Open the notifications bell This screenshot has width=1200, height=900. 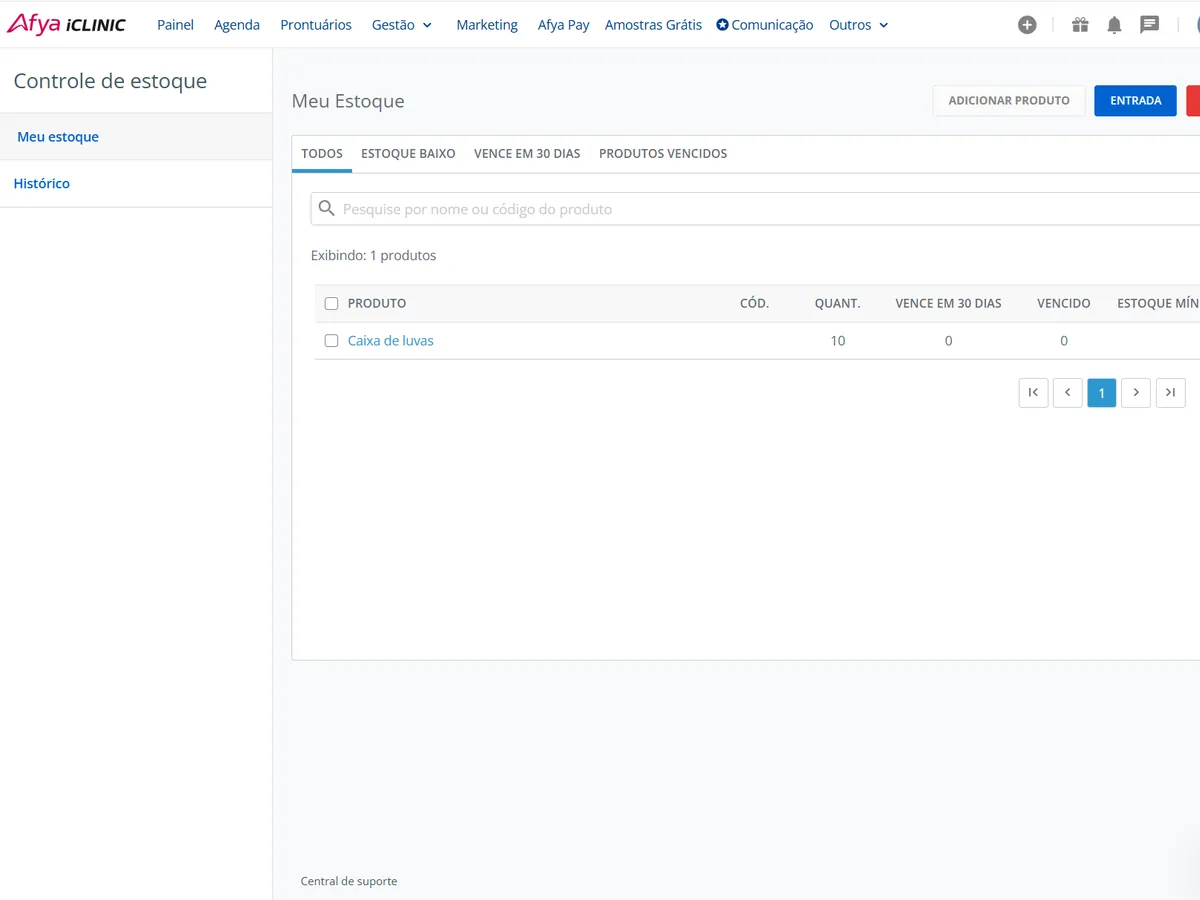1114,25
